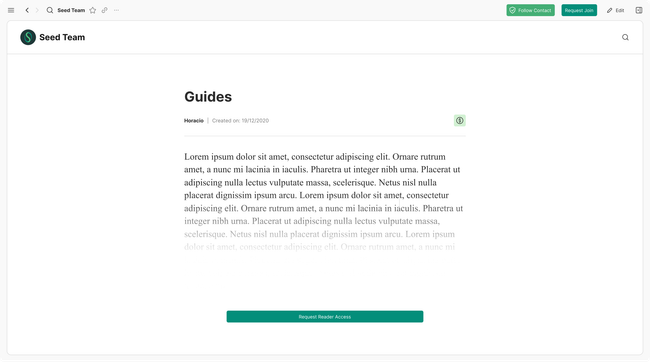
Task: Click the Request Join button
Action: click(x=579, y=10)
